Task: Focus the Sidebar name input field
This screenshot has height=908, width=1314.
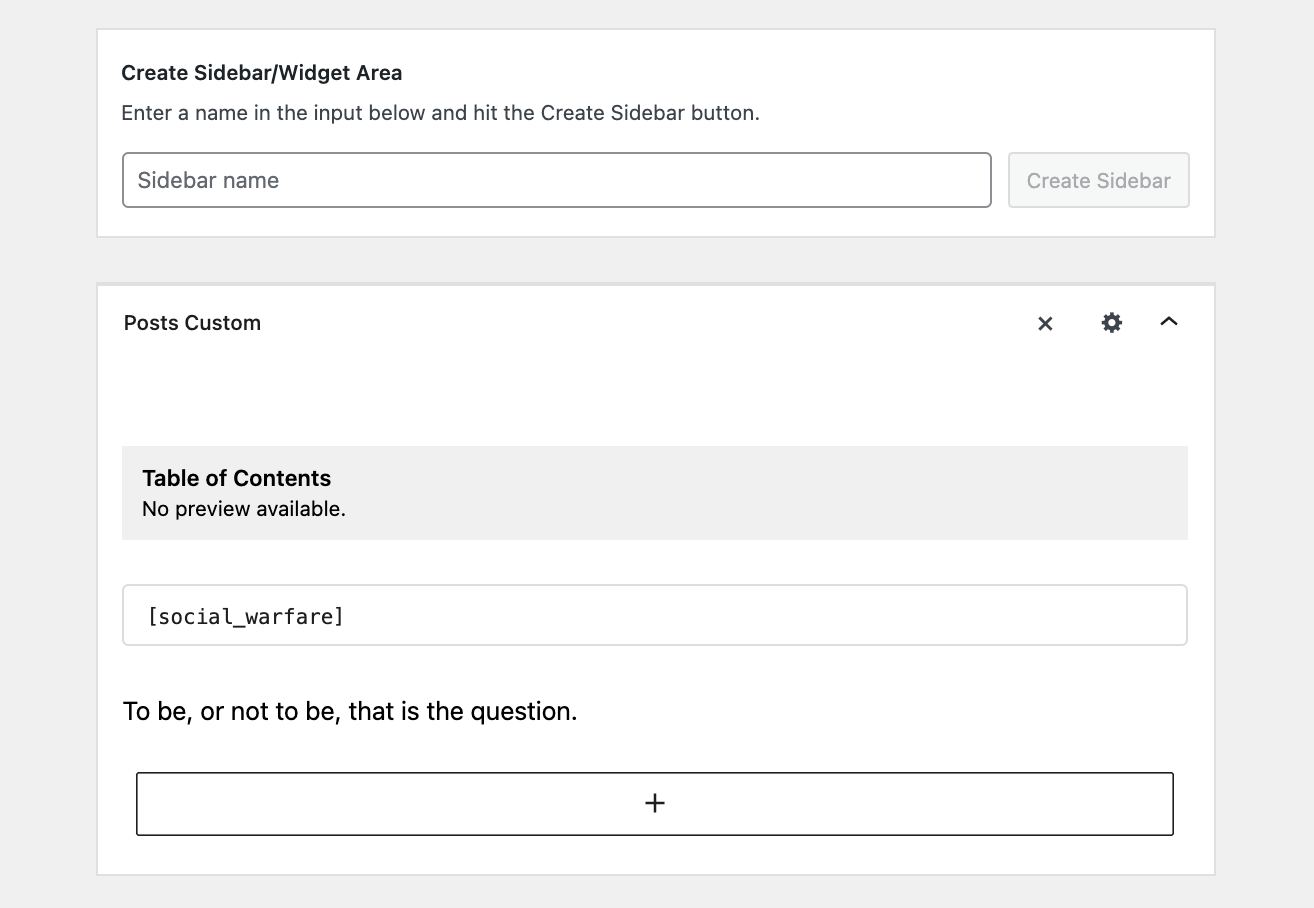Action: 556,180
